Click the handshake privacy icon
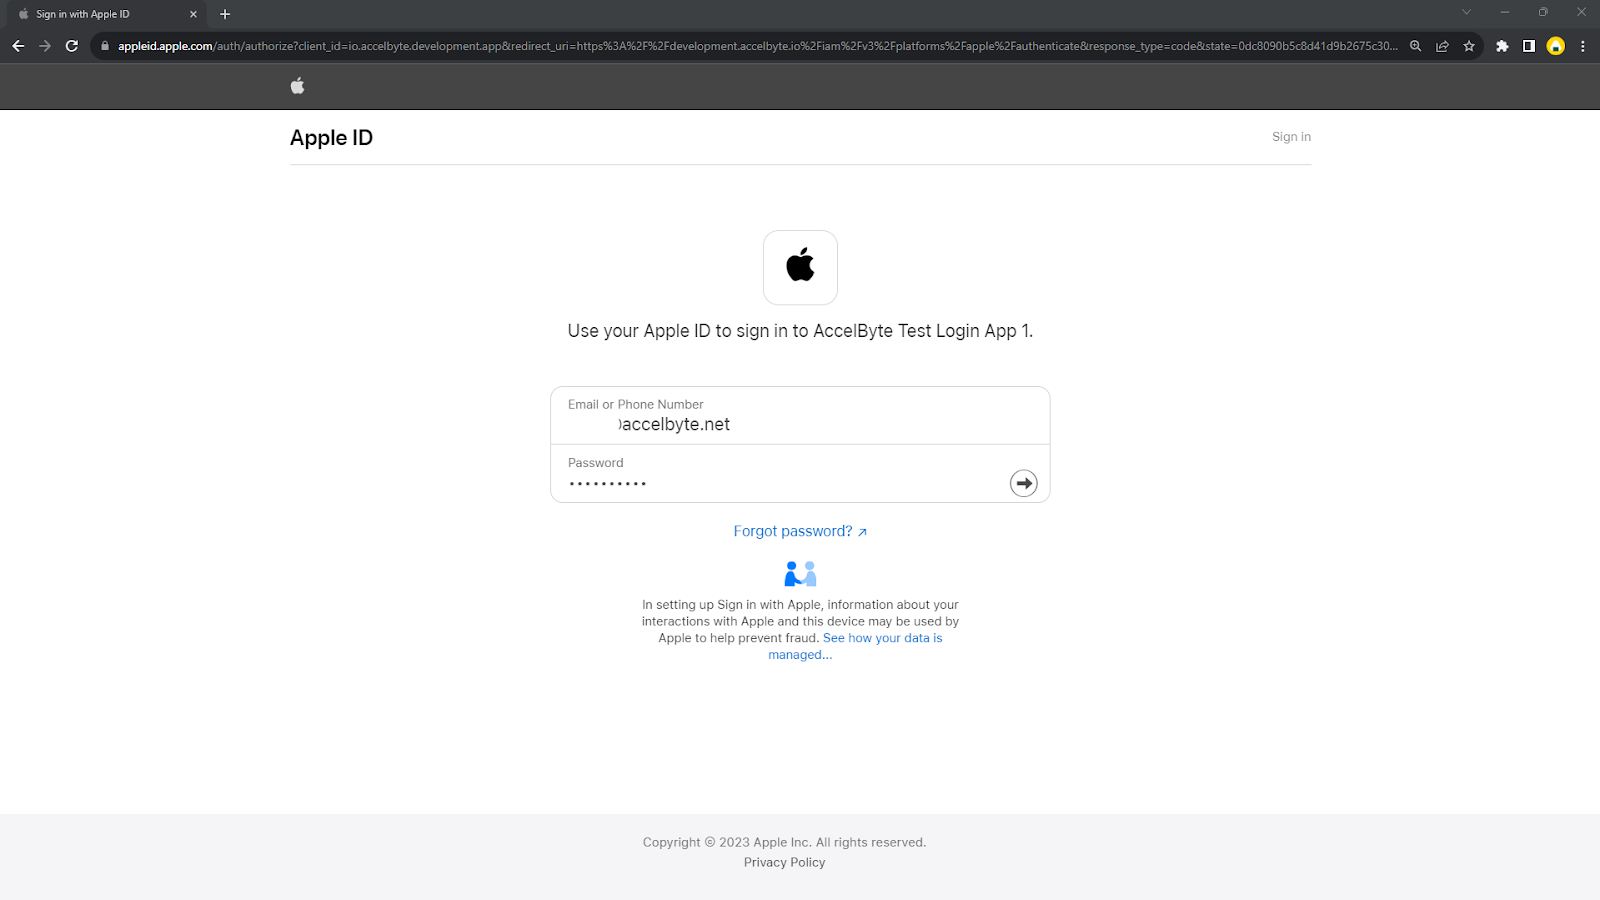The image size is (1600, 900). (x=800, y=573)
